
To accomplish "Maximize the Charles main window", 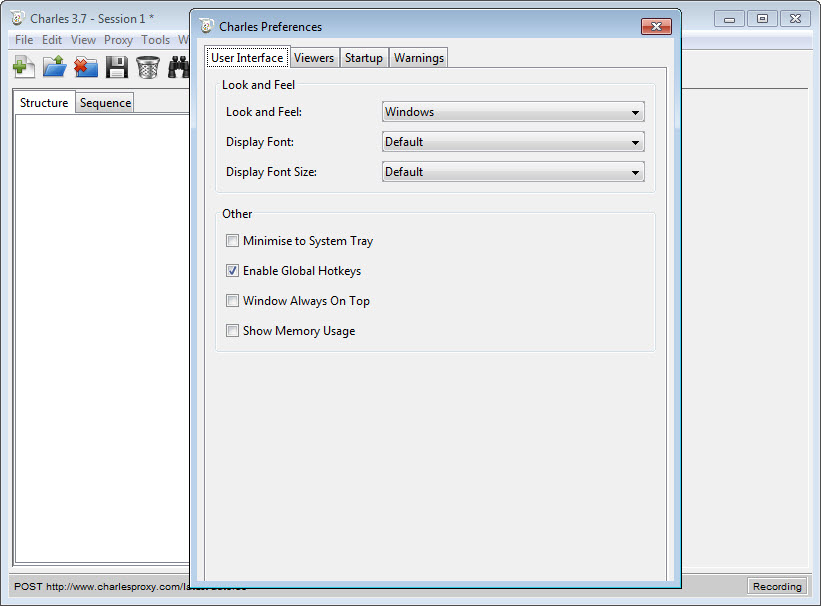I will click(x=762, y=19).
